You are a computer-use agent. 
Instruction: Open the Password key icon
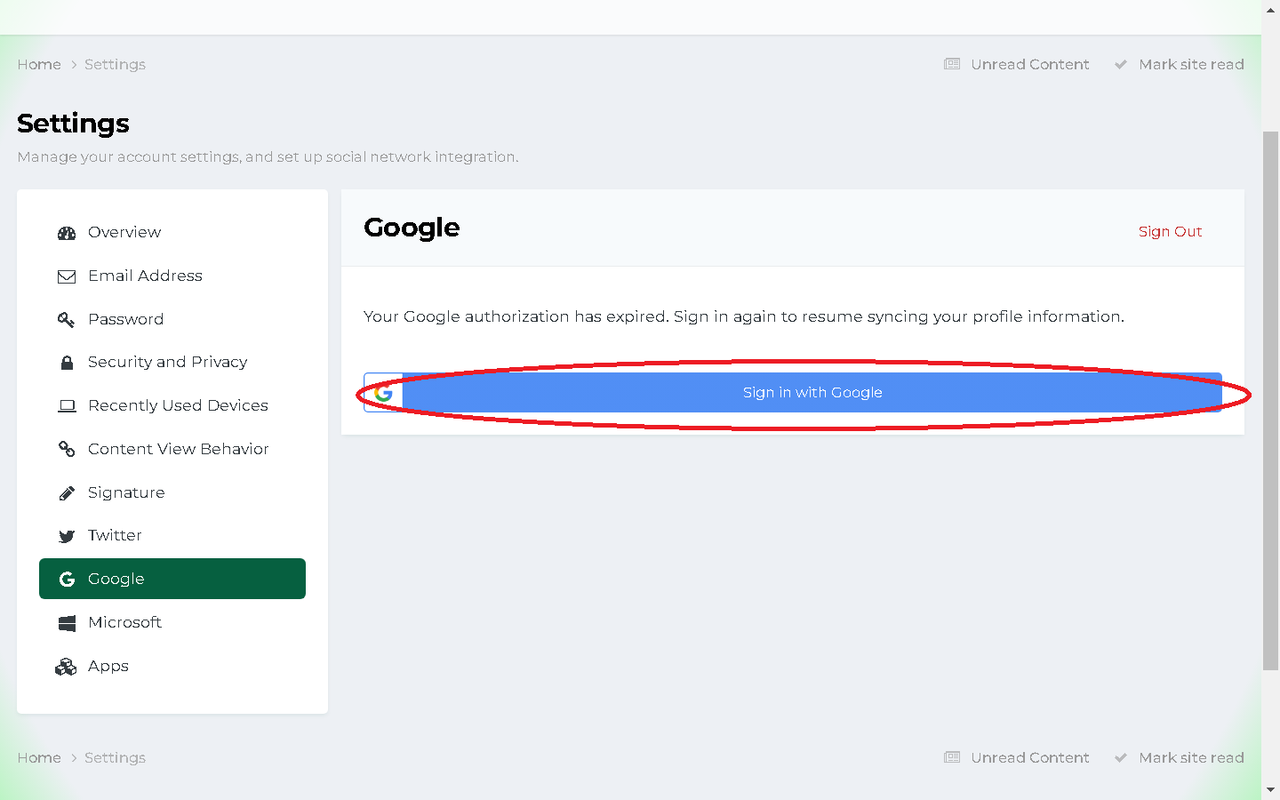[67, 320]
